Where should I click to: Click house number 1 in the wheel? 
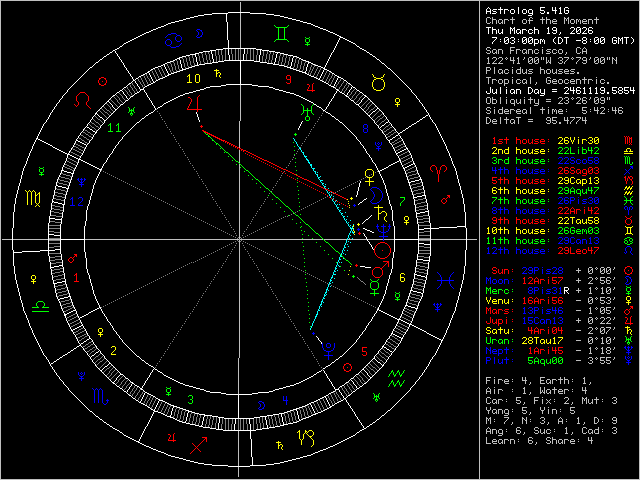(76, 278)
